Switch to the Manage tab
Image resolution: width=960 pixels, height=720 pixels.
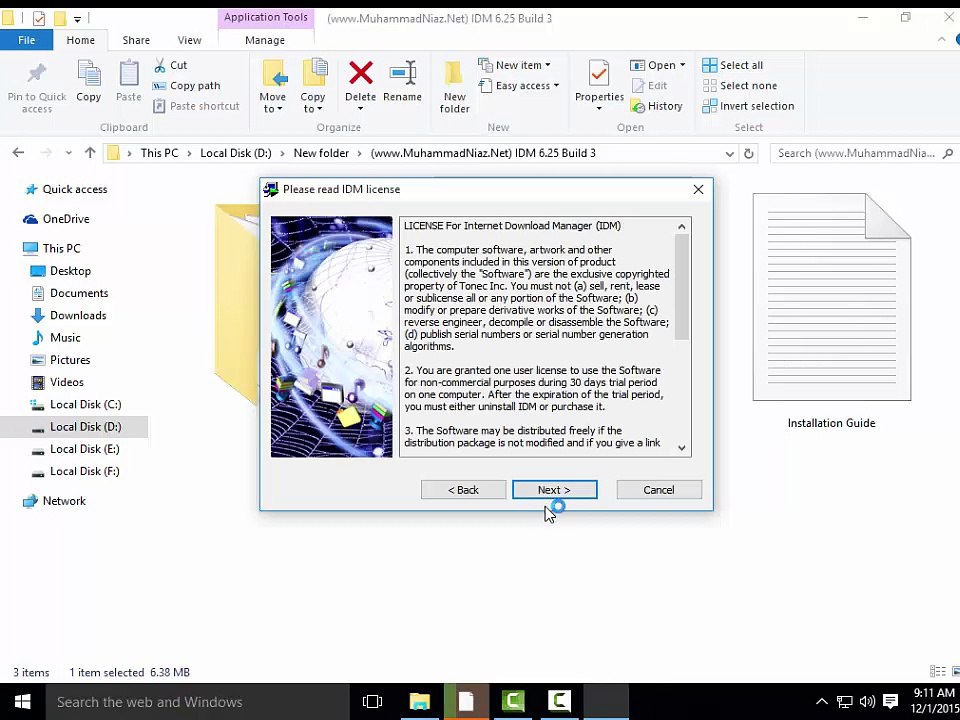265,40
